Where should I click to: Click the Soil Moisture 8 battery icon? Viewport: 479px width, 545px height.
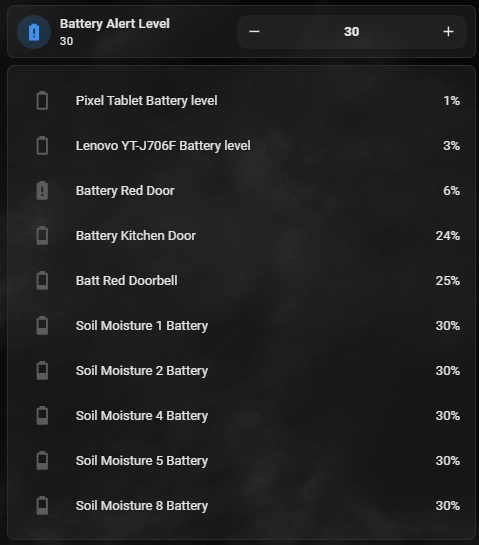coord(42,505)
